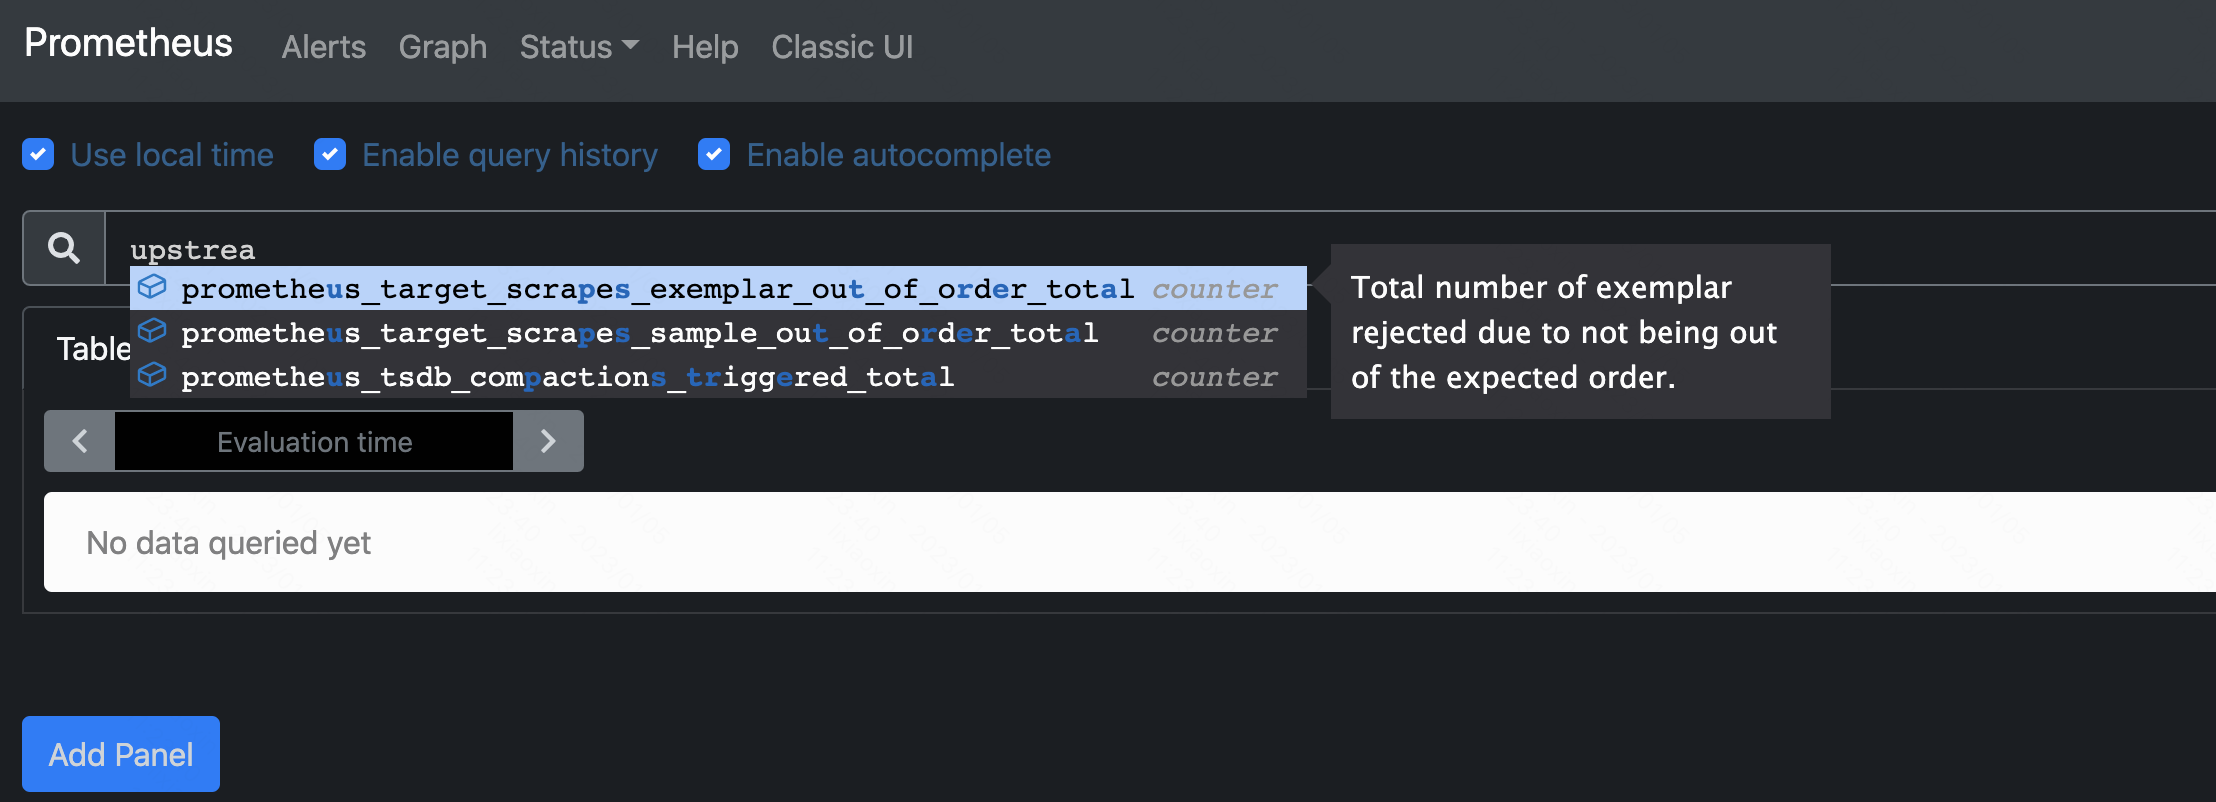Open the Alerts page
2216x802 pixels.
click(324, 47)
